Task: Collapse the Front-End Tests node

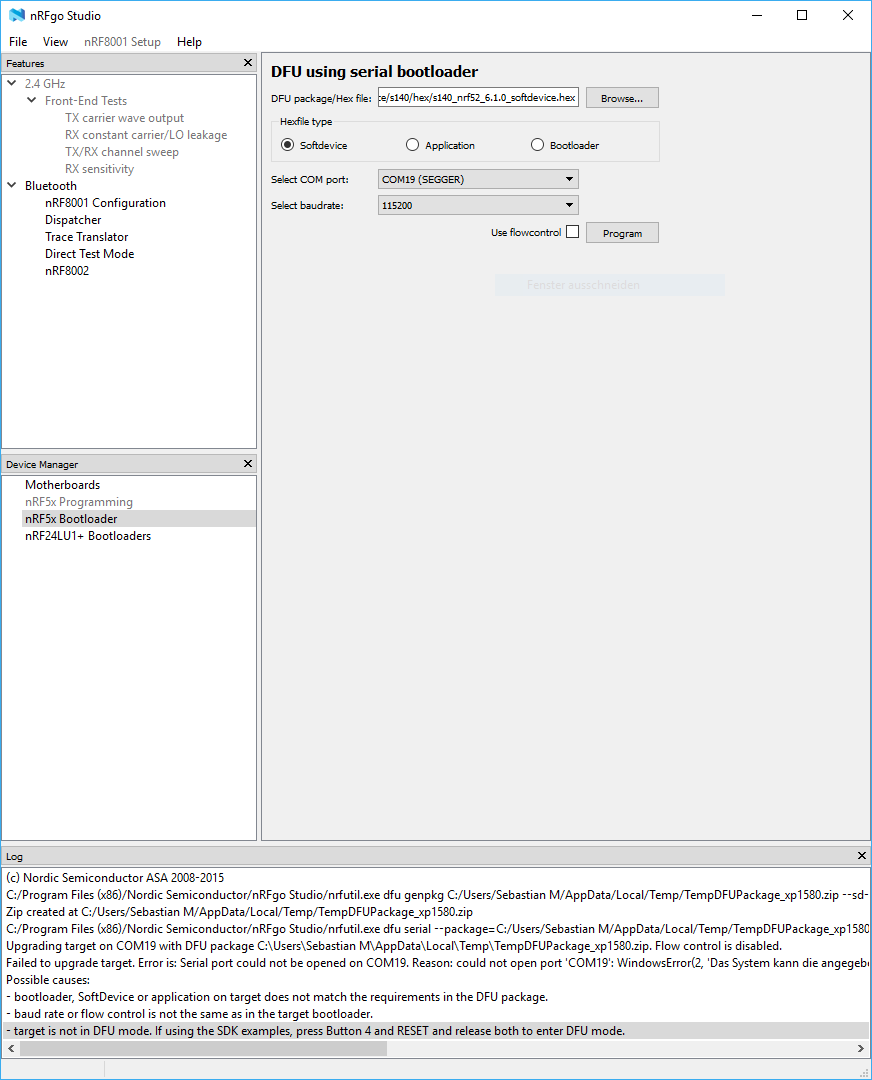Action: point(32,100)
